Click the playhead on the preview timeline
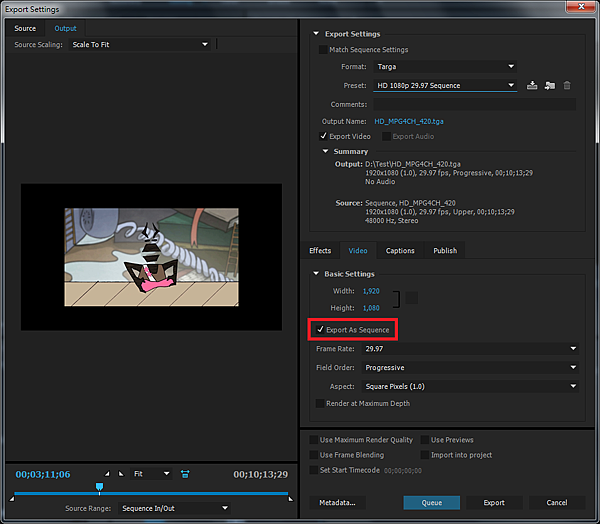Viewport: 600px width, 524px height. (99, 486)
